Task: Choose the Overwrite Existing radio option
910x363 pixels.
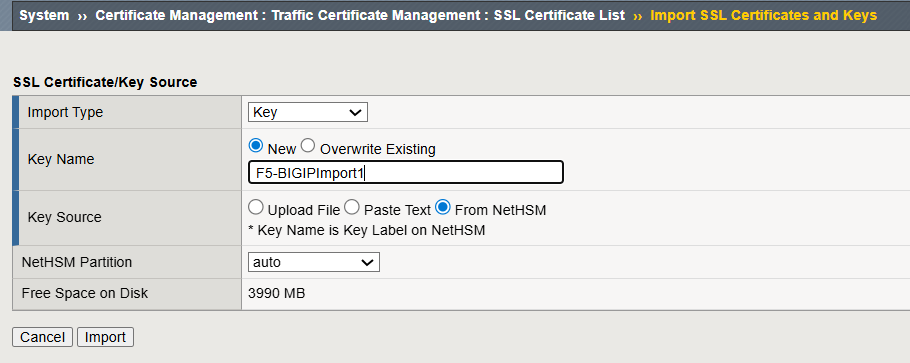Action: [x=308, y=146]
